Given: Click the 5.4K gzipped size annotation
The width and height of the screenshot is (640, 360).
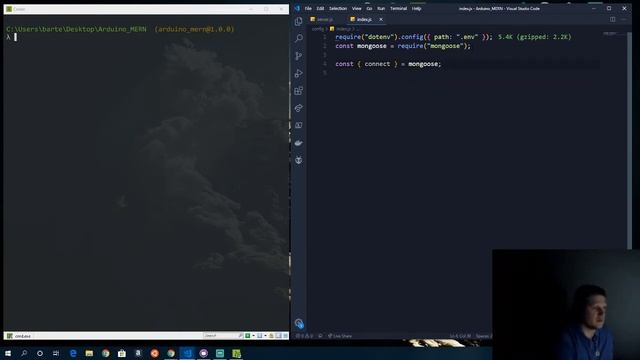Looking at the screenshot, I should coord(535,37).
